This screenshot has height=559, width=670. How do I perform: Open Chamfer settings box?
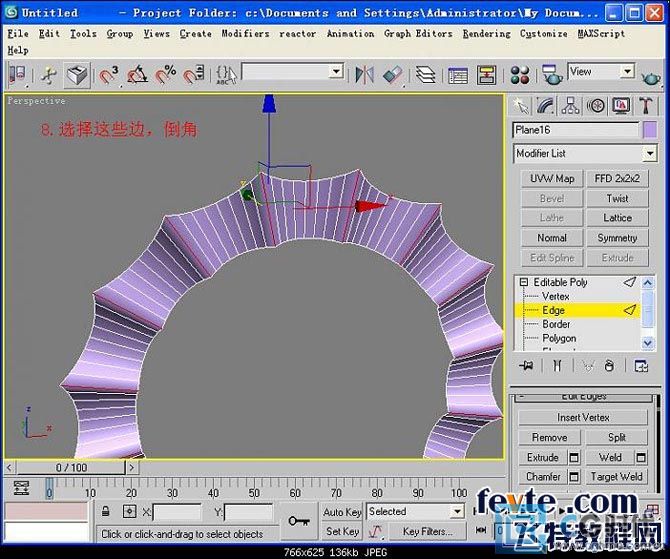574,477
